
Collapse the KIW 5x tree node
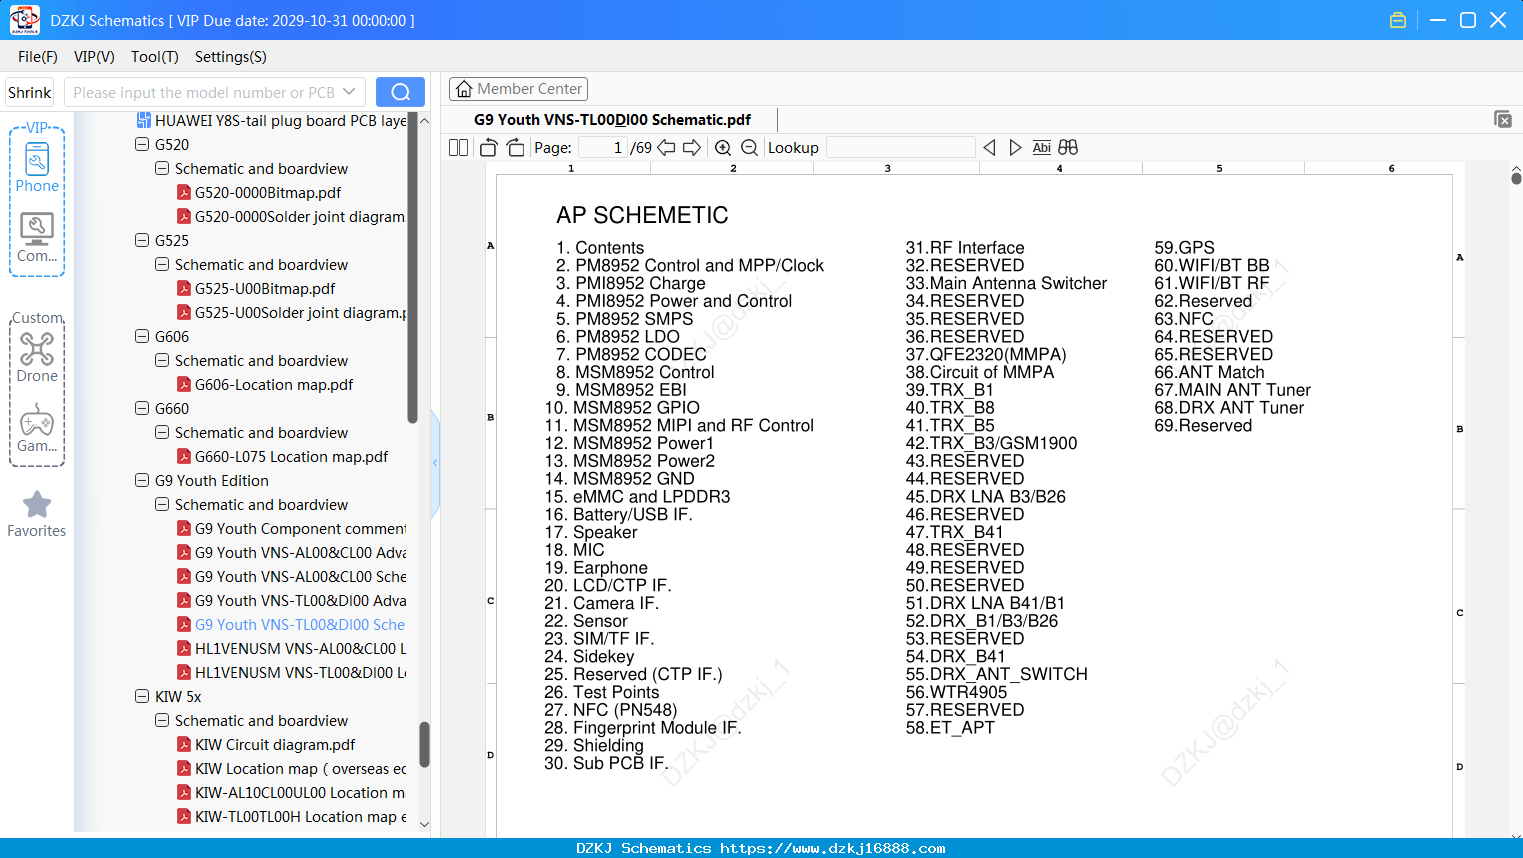pyautogui.click(x=142, y=697)
